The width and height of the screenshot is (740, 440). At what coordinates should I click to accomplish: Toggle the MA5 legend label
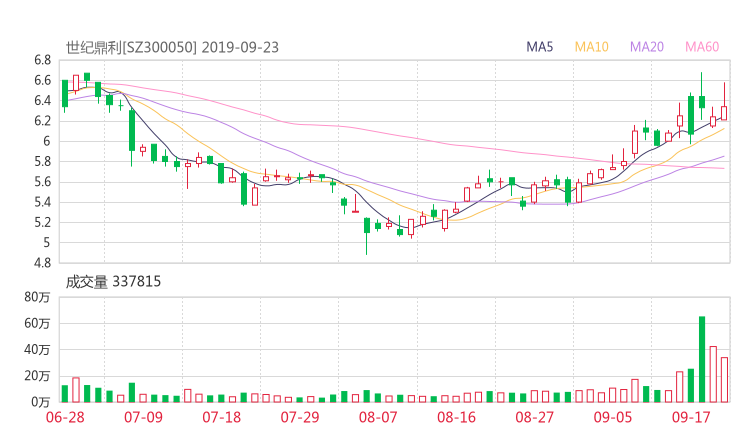coord(541,47)
